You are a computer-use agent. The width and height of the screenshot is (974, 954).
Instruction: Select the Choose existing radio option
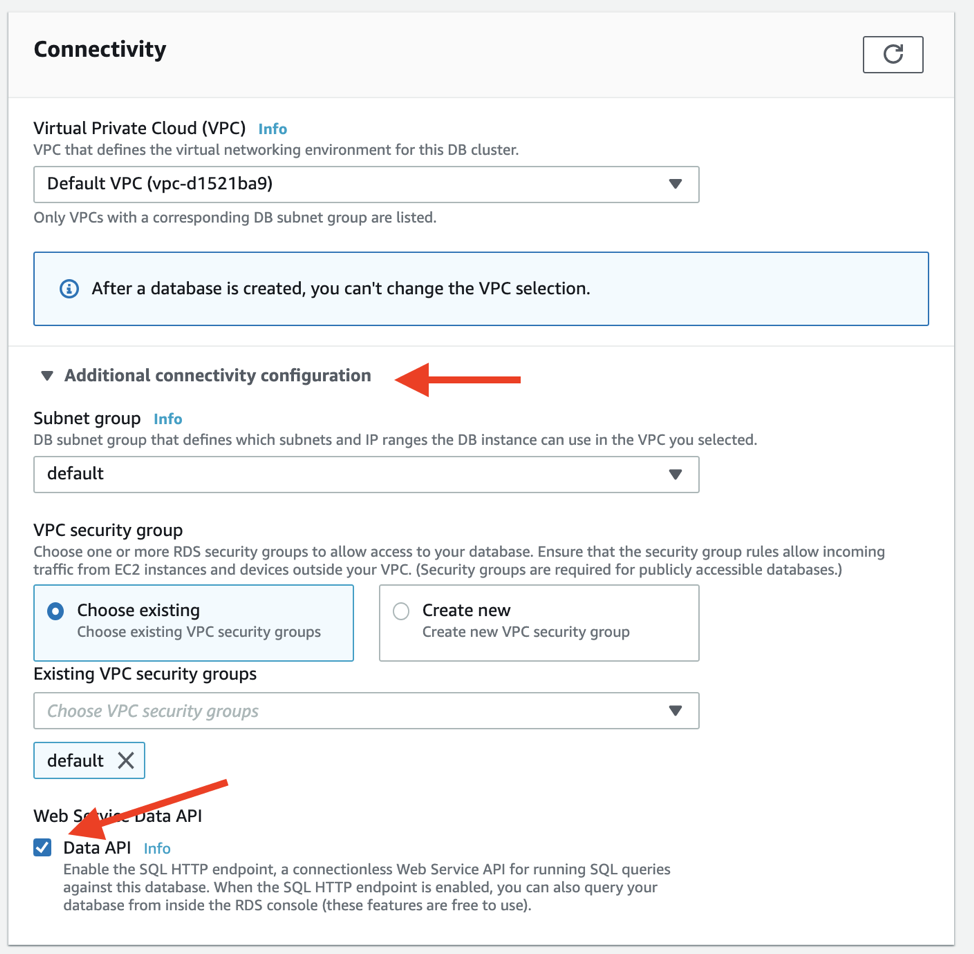click(x=56, y=611)
